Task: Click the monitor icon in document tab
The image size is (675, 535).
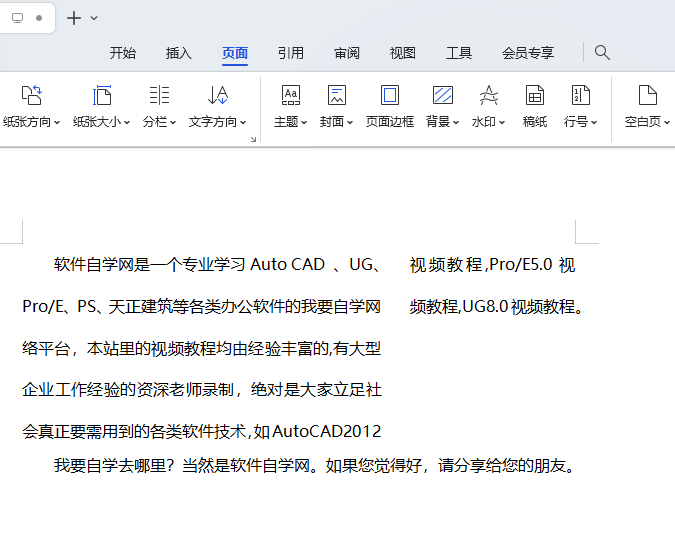Action: click(x=17, y=18)
